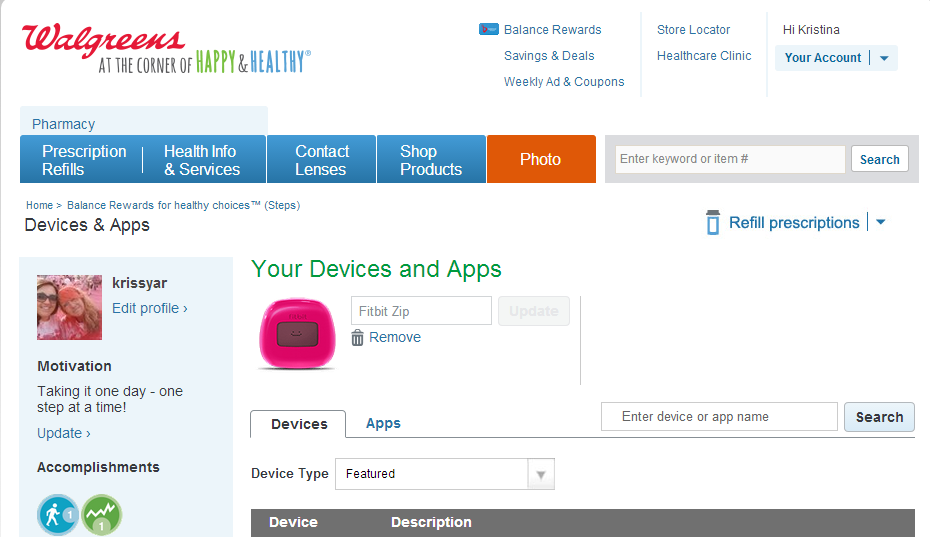930x537 pixels.
Task: Click the Store Locator link
Action: [693, 30]
